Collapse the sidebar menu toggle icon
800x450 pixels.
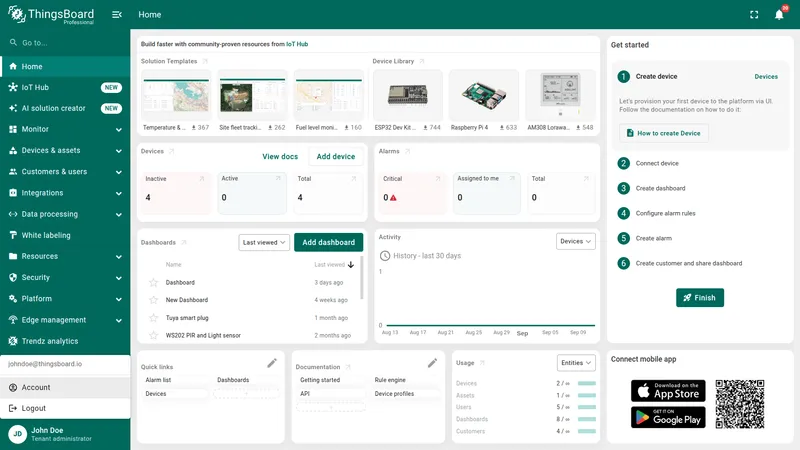pyautogui.click(x=117, y=15)
